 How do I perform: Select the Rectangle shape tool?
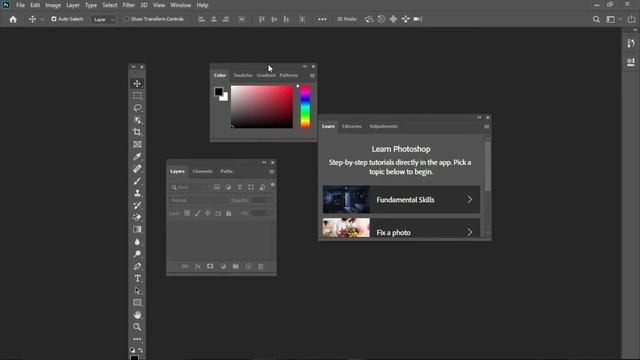137,303
